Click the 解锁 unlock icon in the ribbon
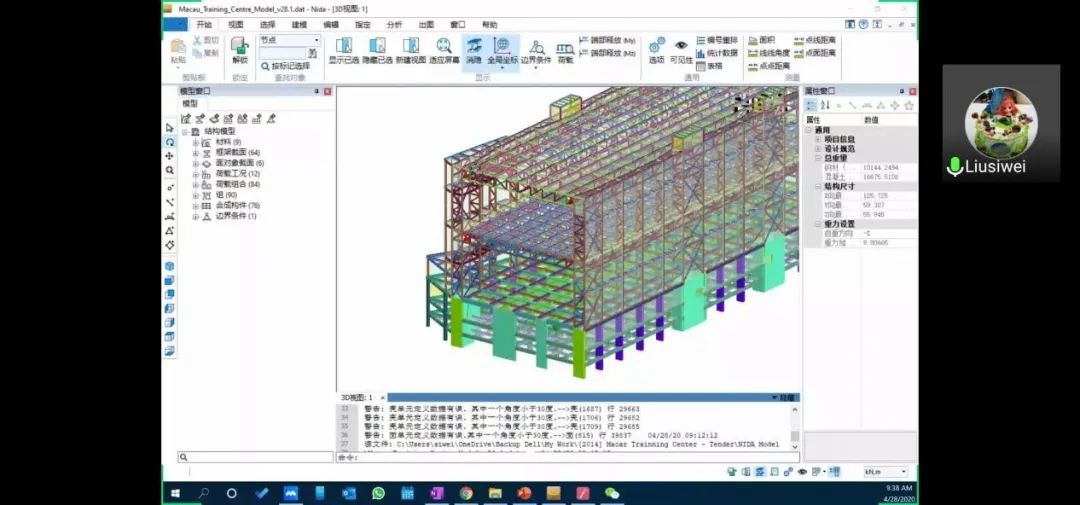This screenshot has height=505, width=1080. (x=239, y=48)
